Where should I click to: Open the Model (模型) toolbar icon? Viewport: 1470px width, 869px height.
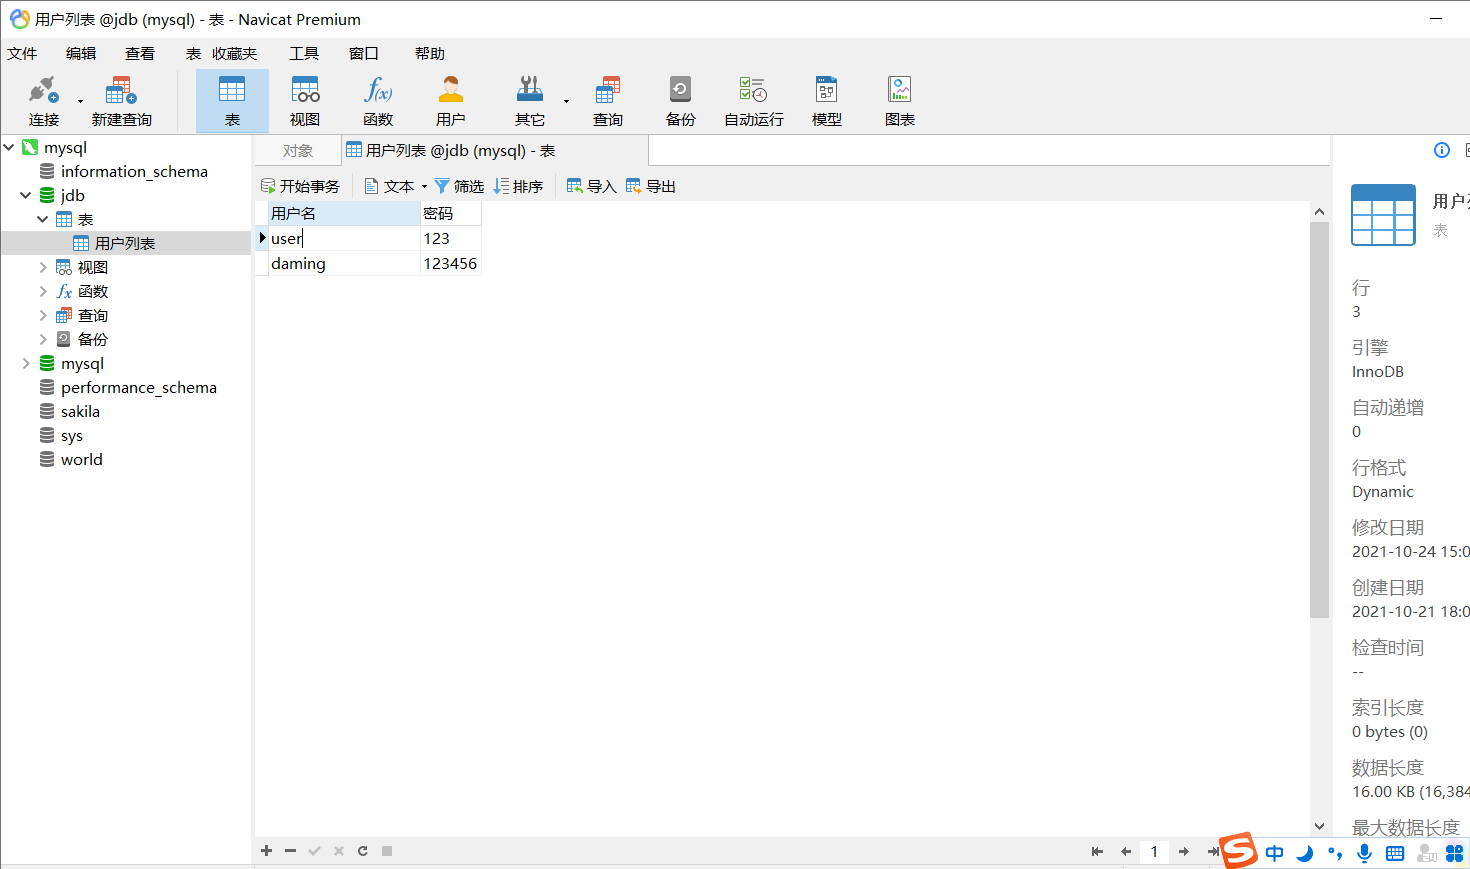(x=827, y=101)
